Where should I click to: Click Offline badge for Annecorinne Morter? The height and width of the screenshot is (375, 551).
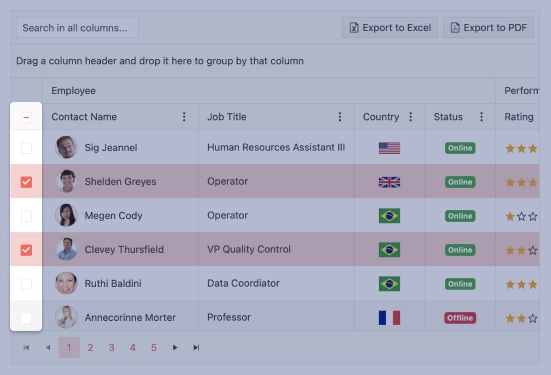[x=460, y=318]
